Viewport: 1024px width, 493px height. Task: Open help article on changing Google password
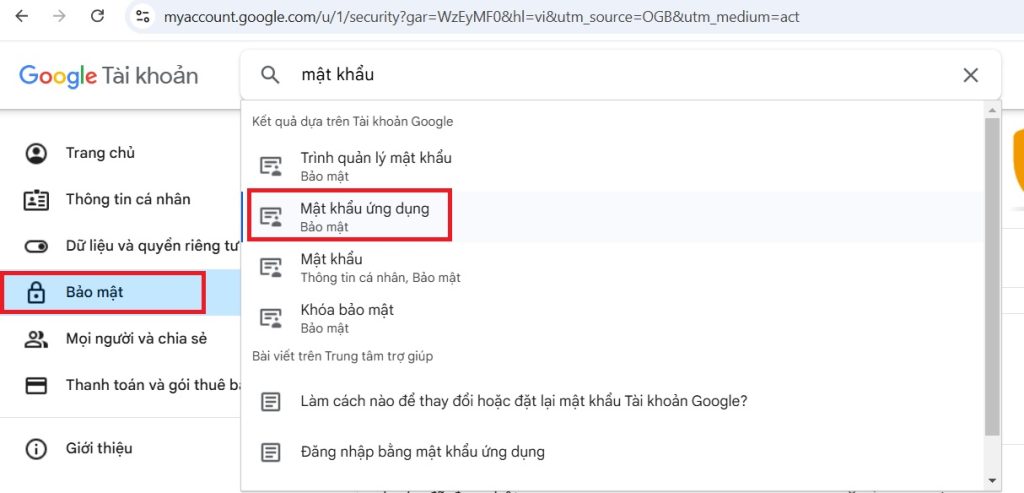523,401
